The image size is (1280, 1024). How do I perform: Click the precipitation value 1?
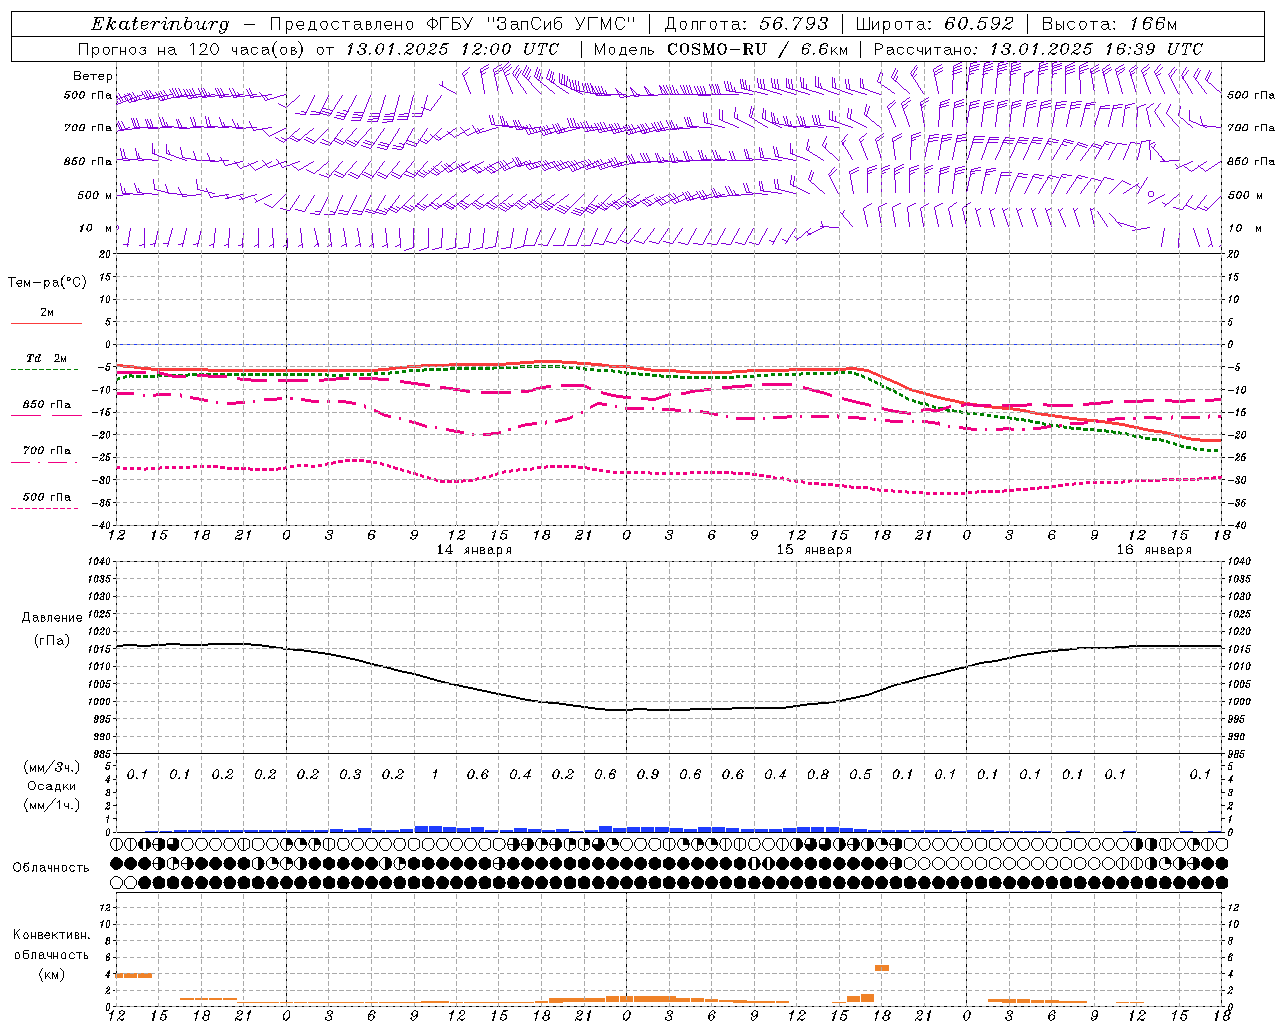click(x=435, y=774)
